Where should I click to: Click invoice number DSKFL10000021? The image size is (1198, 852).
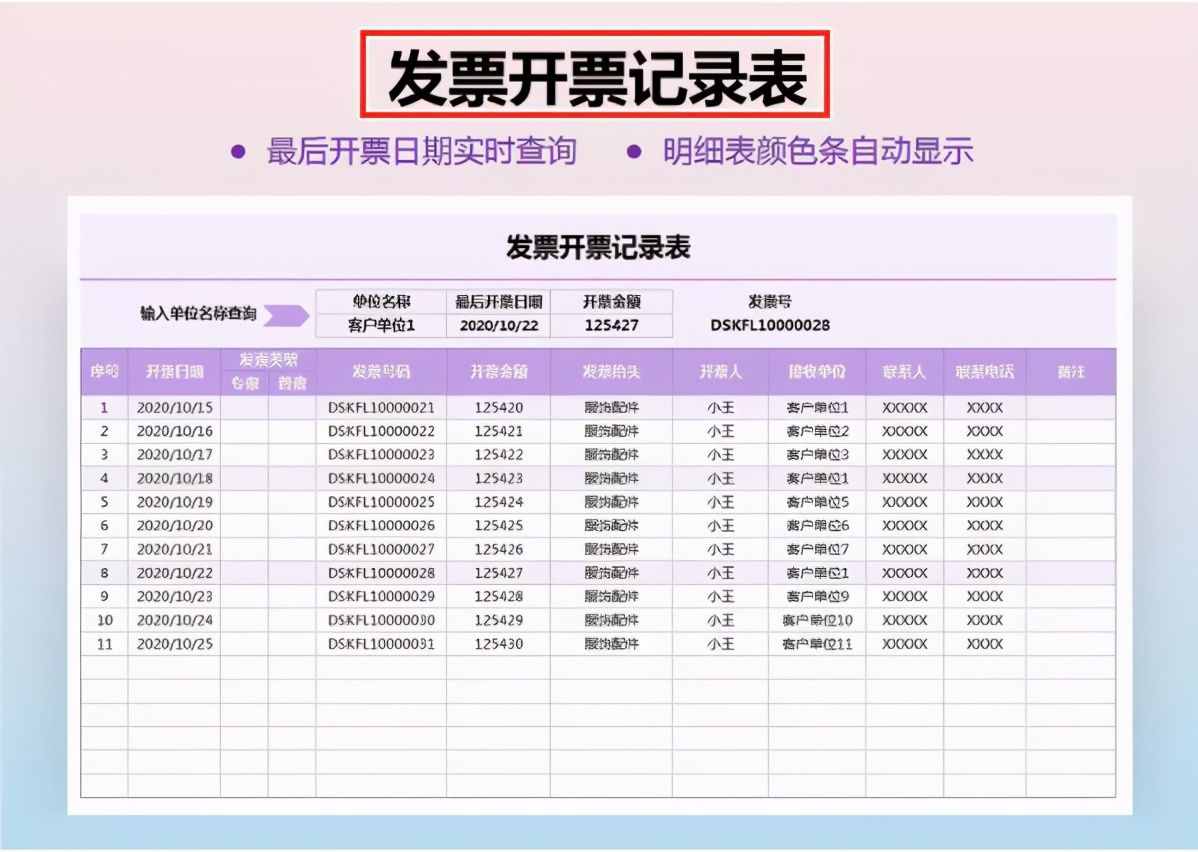[381, 408]
